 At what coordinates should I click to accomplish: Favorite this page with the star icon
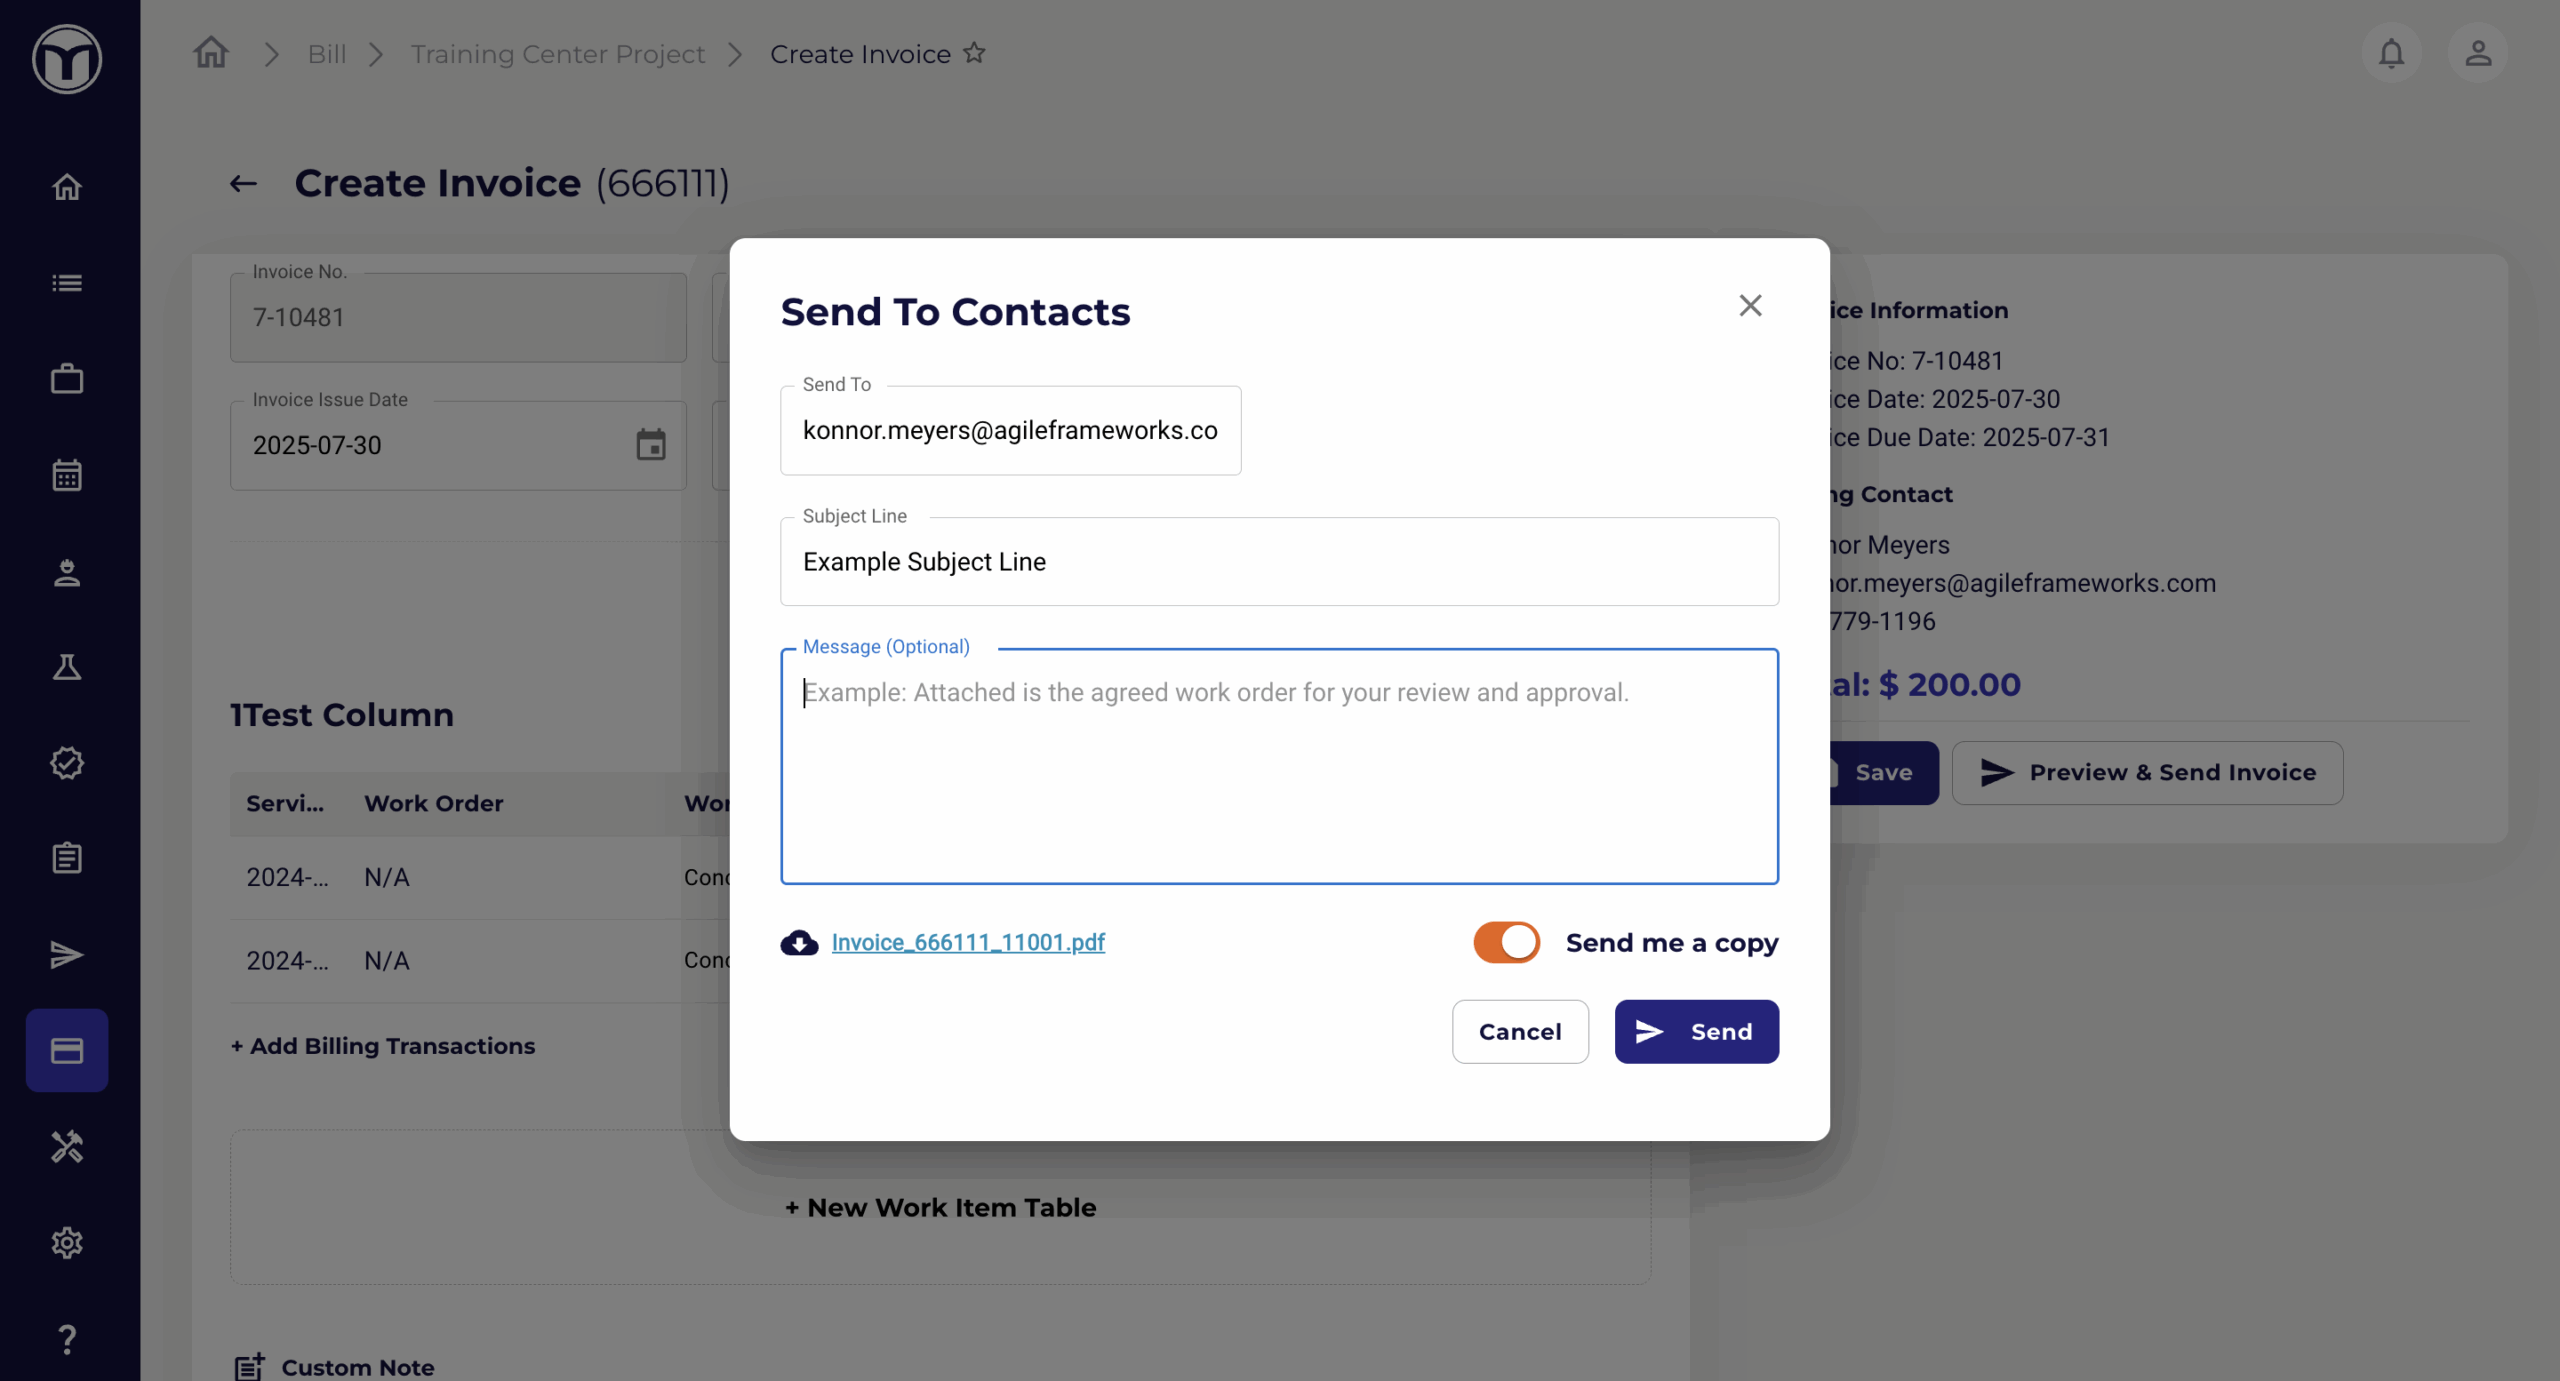tap(974, 53)
